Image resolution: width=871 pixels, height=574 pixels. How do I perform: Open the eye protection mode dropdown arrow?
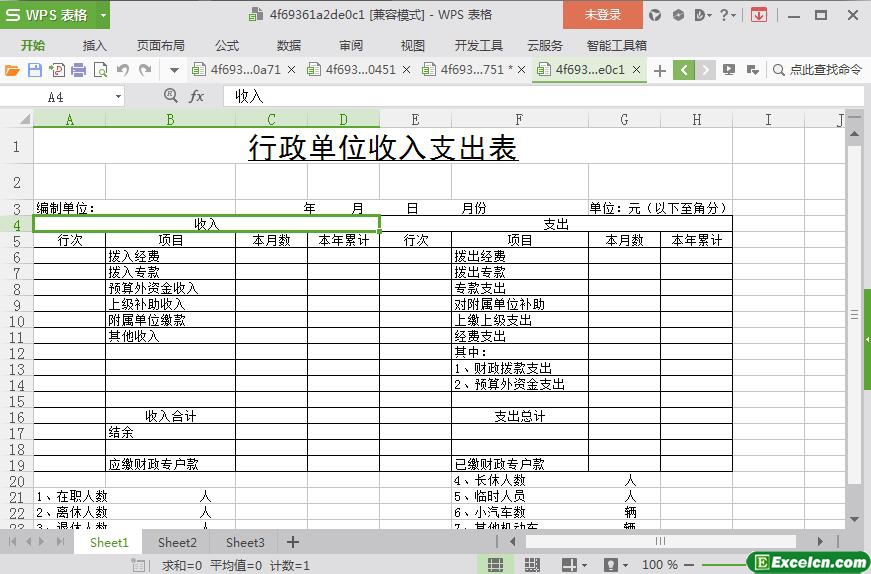tap(626, 566)
